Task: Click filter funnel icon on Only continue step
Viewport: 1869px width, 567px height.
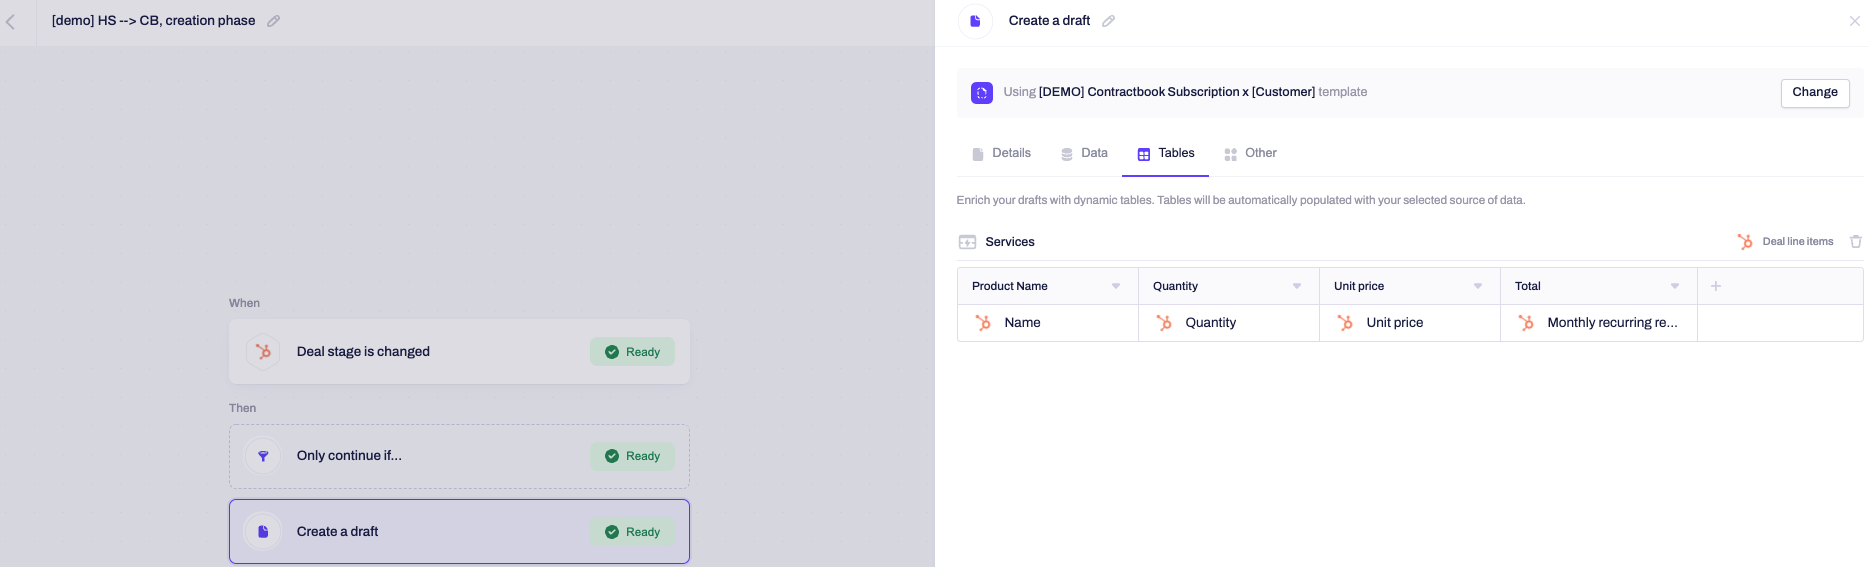Action: coord(263,456)
